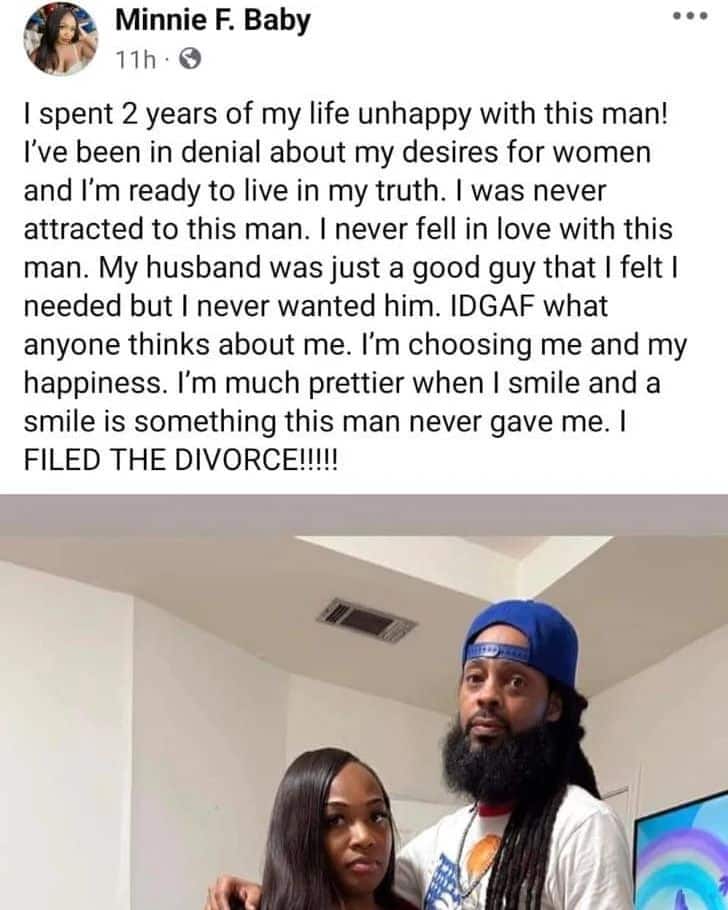The width and height of the screenshot is (728, 910).
Task: Click 'My husband was just a good guy' line
Action: click(x=351, y=269)
